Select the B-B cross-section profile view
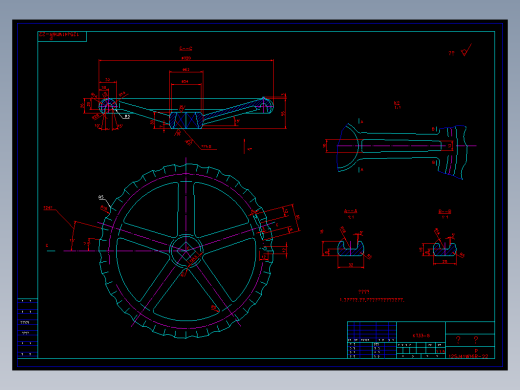Screen dimensions: 520x390 [445, 249]
